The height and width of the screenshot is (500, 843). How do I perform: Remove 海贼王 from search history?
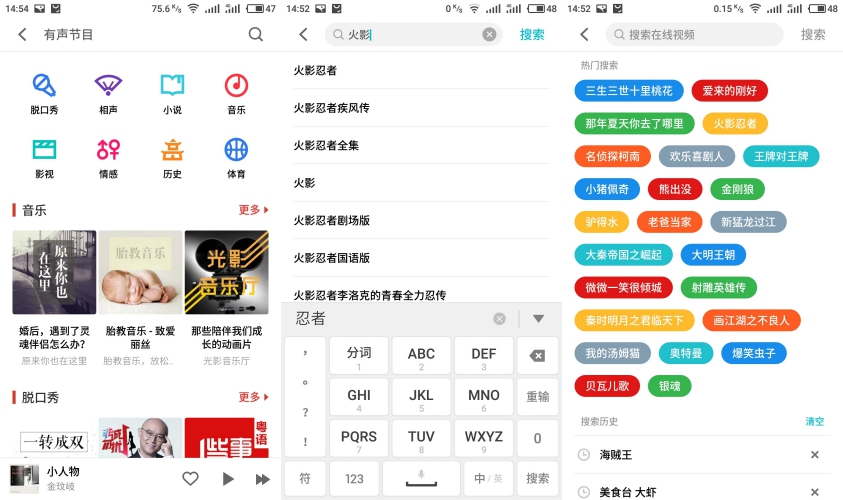[x=815, y=455]
